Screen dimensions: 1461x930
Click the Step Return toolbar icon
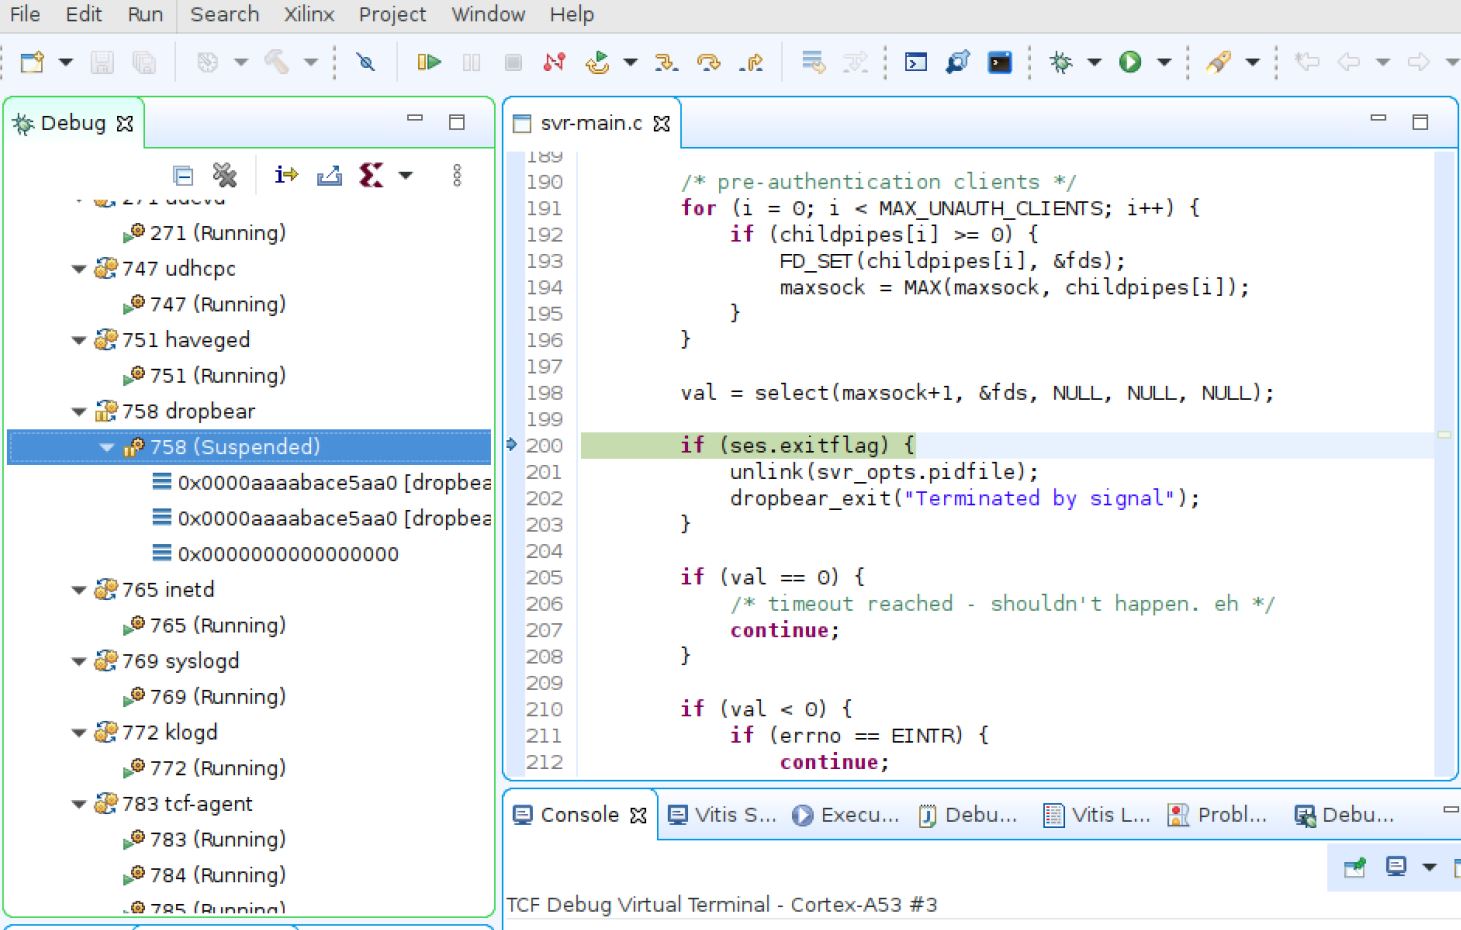point(751,62)
